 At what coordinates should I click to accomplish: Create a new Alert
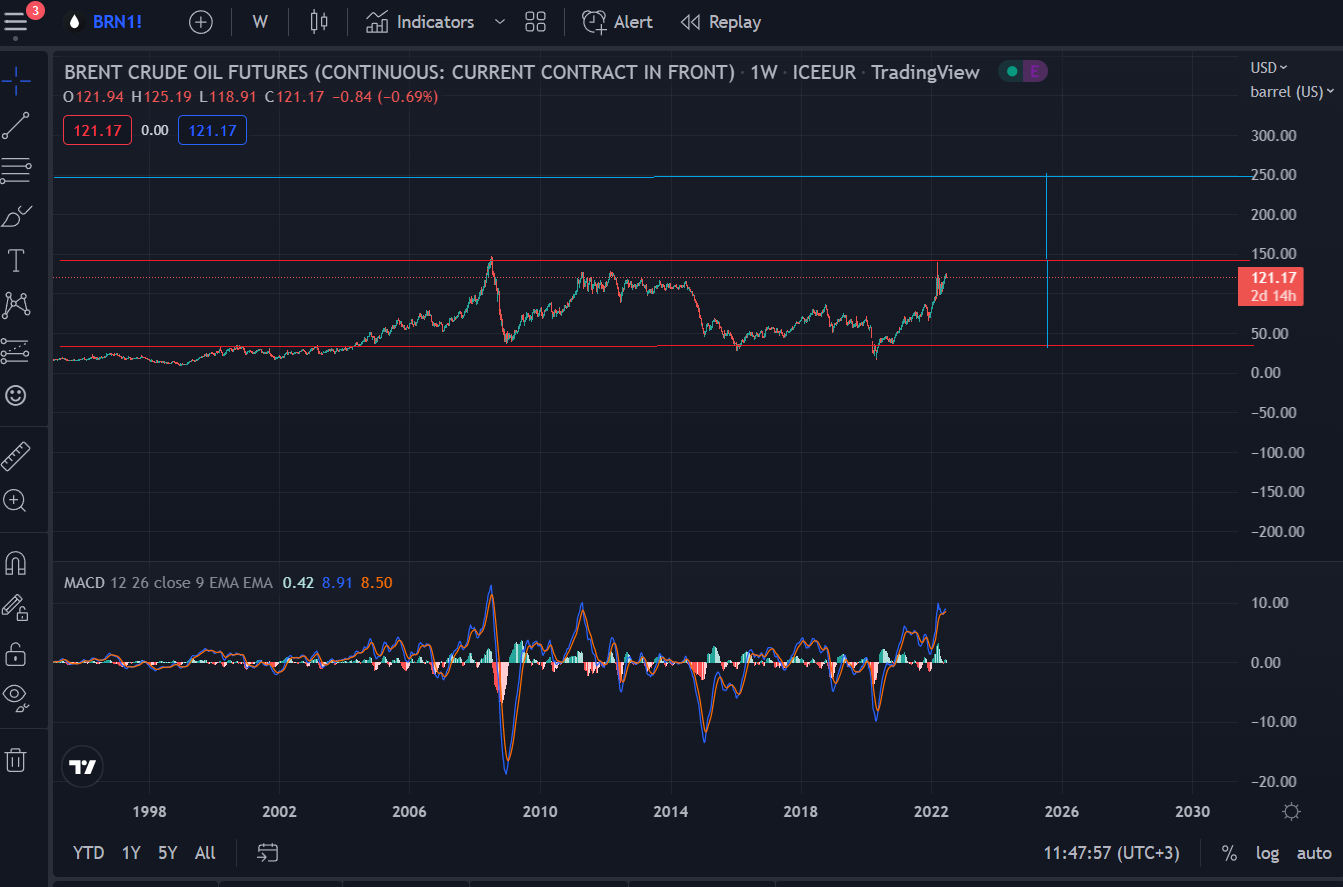(618, 22)
